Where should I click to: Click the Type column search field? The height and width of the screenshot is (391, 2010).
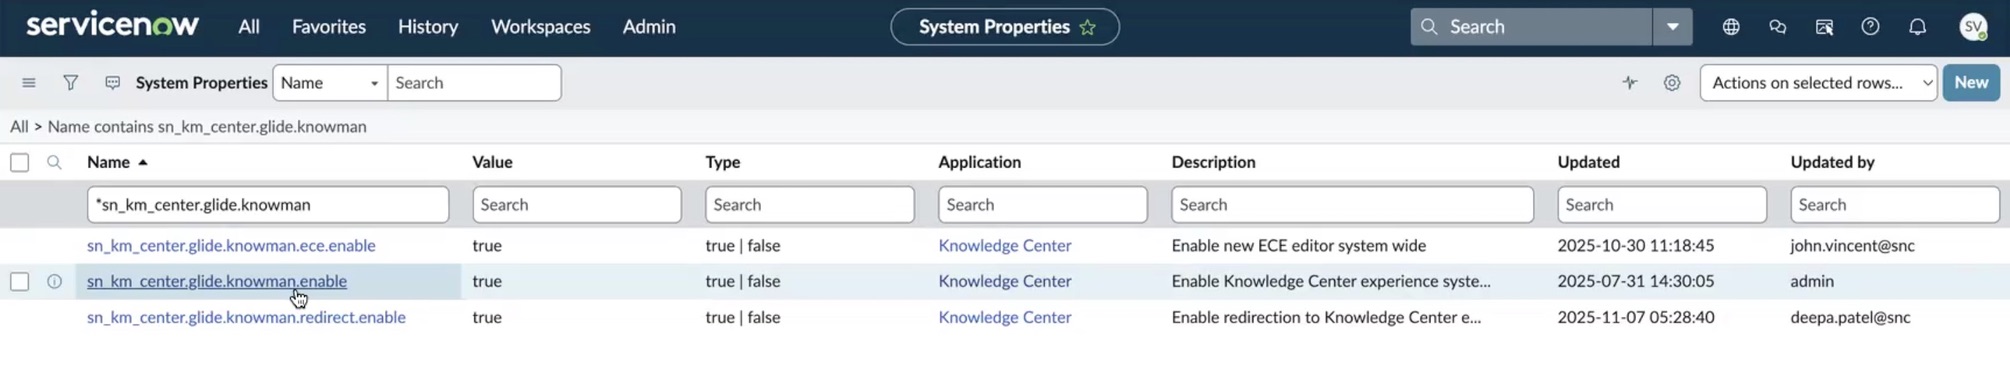810,204
